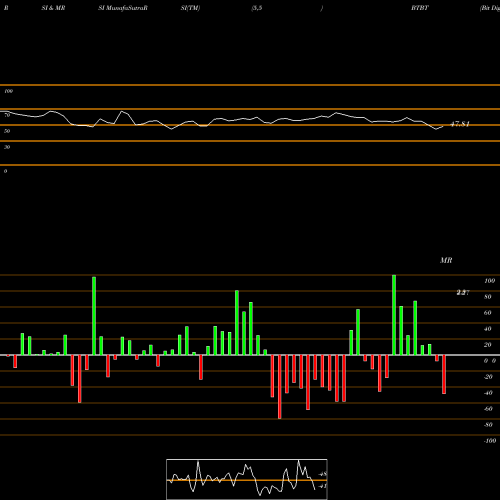Click the MR axis label 80
500x500 pixels.
(488, 297)
